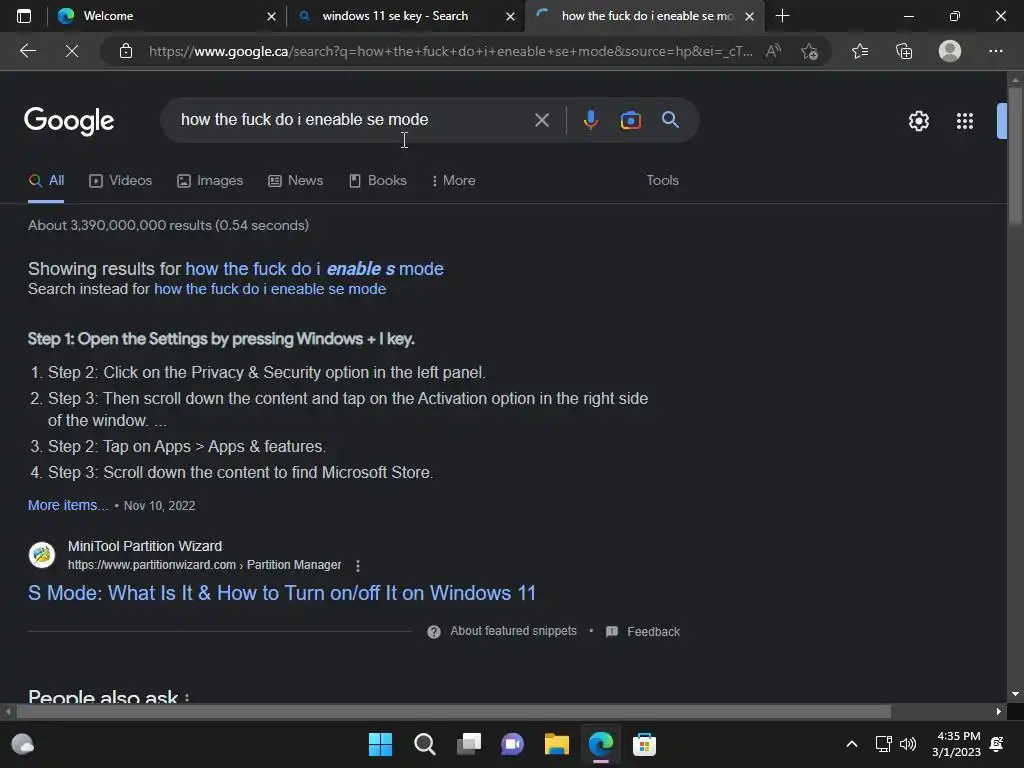Open File Explorer from taskbar
Image resolution: width=1024 pixels, height=768 pixels.
(x=556, y=744)
